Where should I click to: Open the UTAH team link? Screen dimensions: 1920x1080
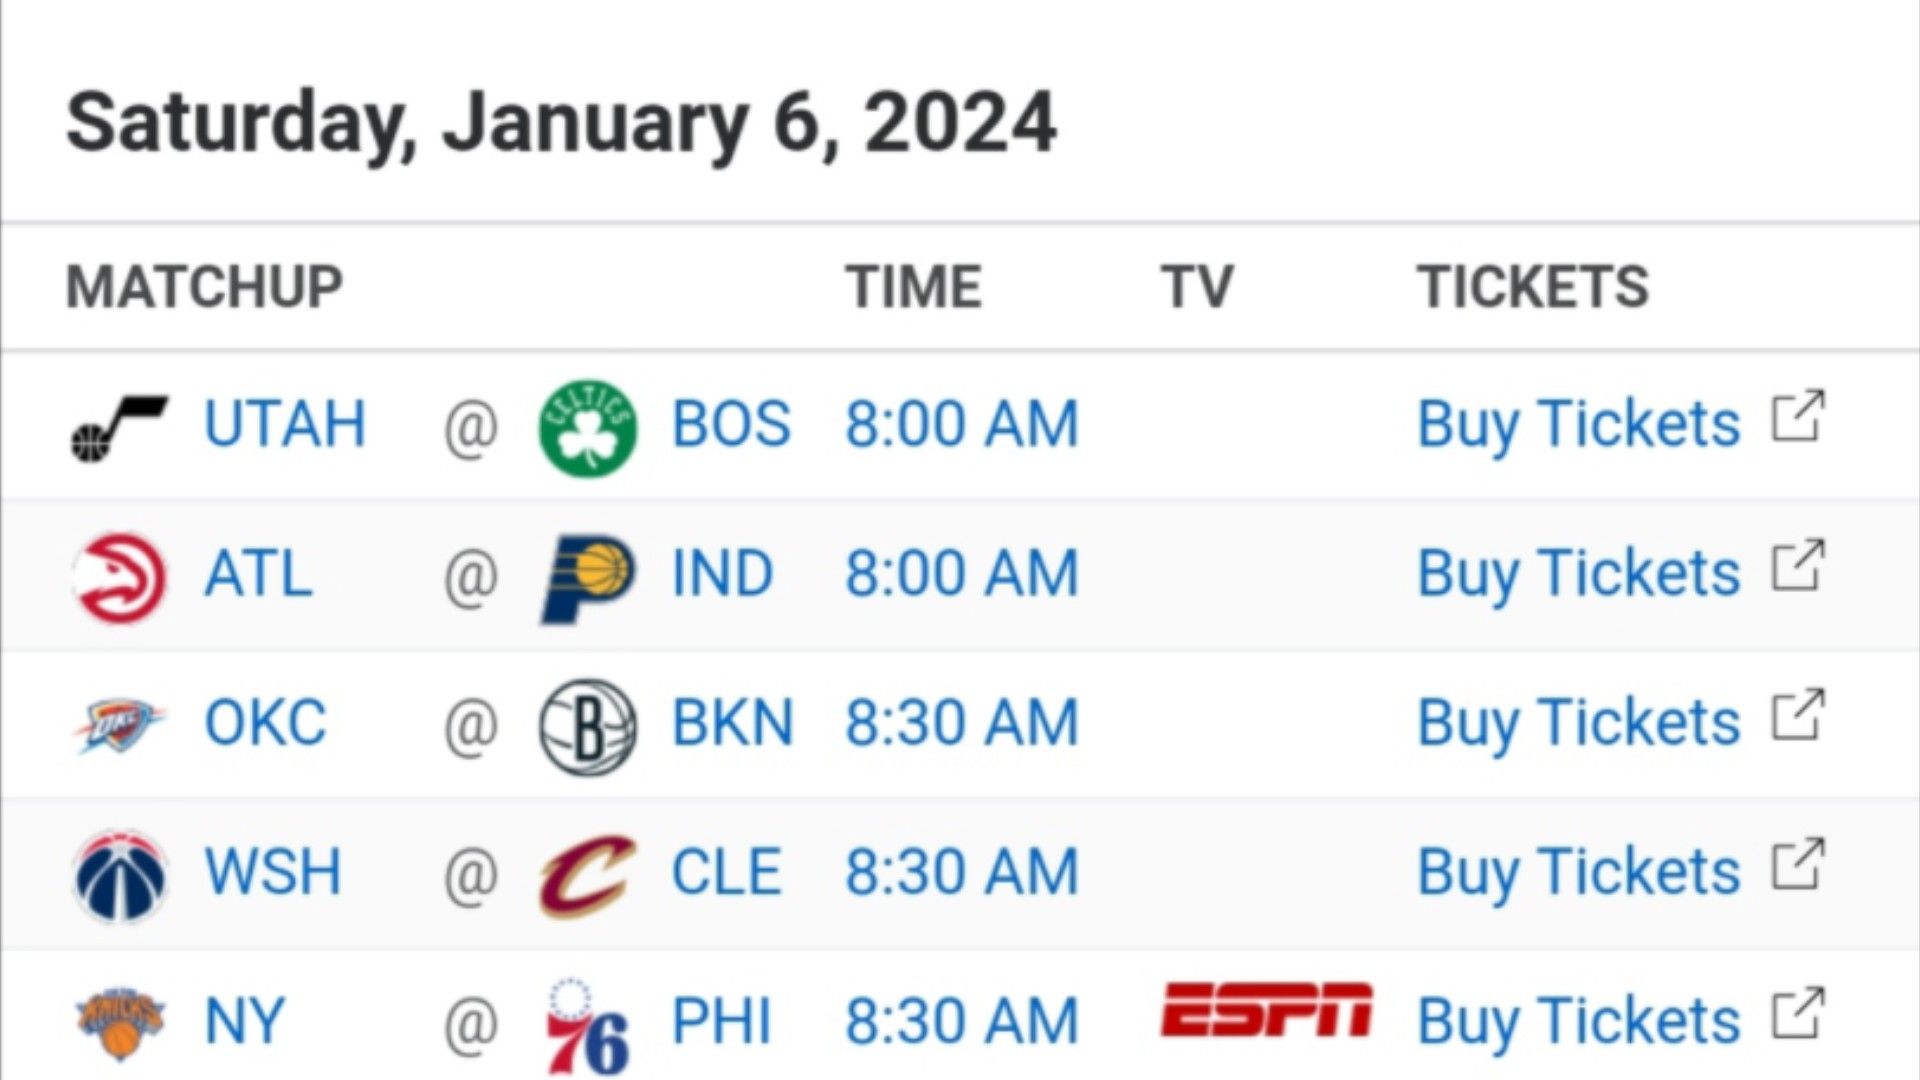285,424
